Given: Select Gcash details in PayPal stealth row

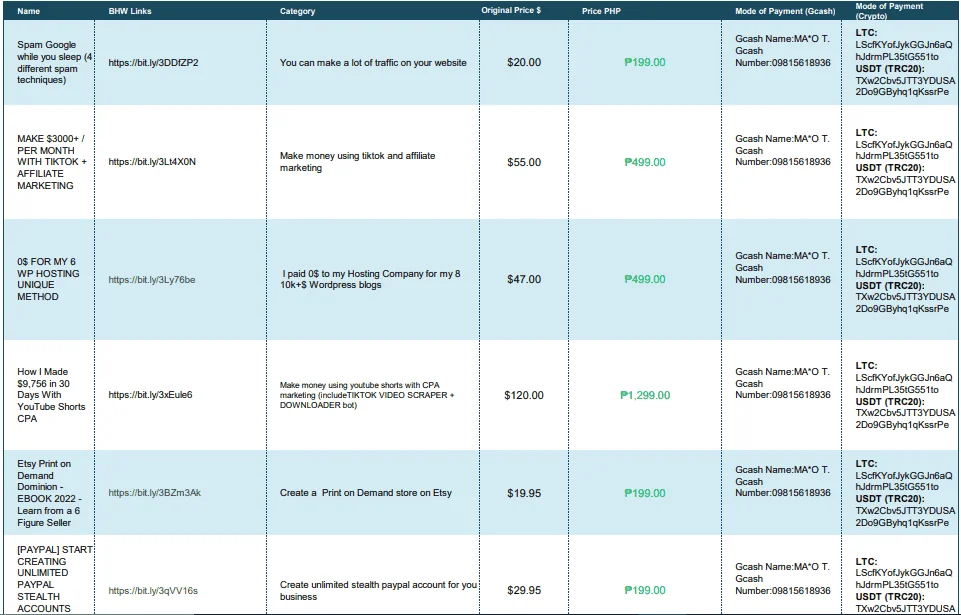Looking at the screenshot, I should [783, 579].
